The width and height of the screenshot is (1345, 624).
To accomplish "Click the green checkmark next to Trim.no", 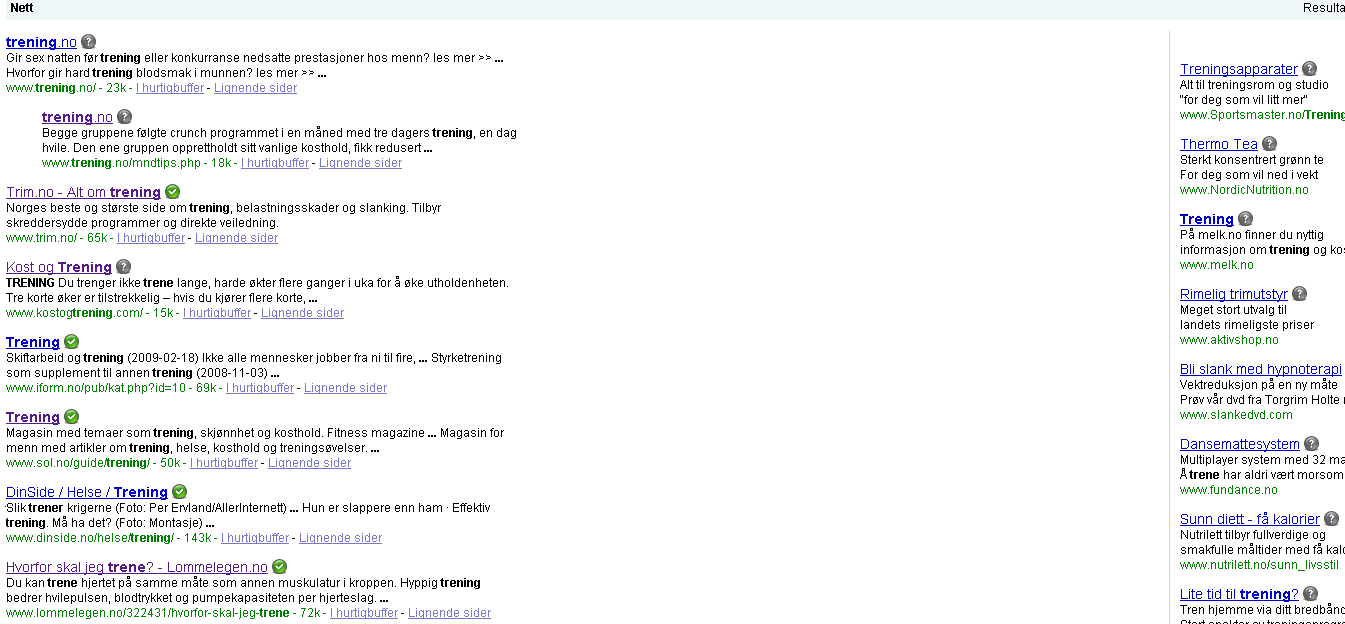I will 172,191.
